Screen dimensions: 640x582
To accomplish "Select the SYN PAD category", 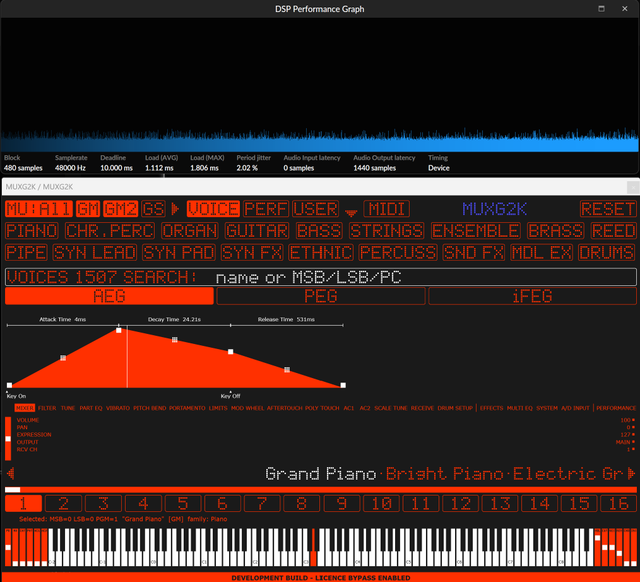I will 179,252.
